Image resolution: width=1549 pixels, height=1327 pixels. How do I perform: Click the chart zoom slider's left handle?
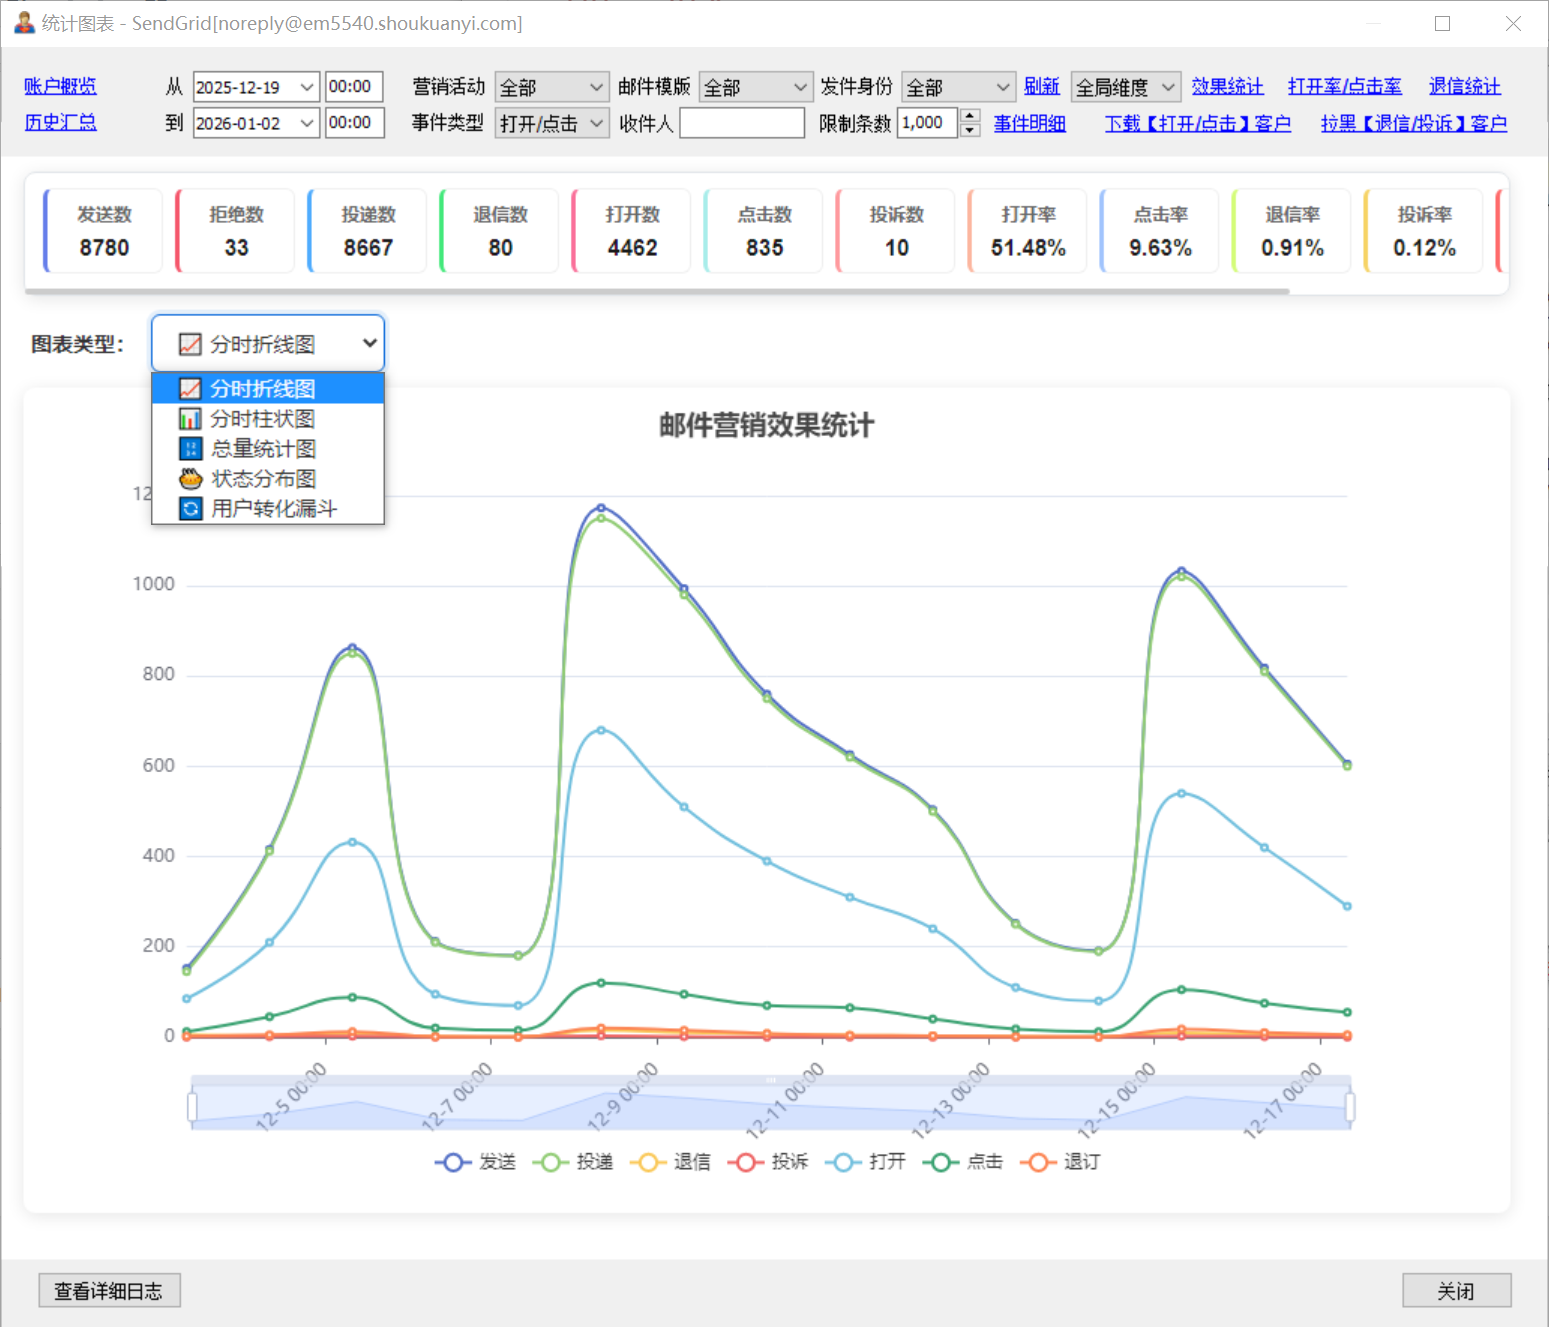click(192, 1107)
